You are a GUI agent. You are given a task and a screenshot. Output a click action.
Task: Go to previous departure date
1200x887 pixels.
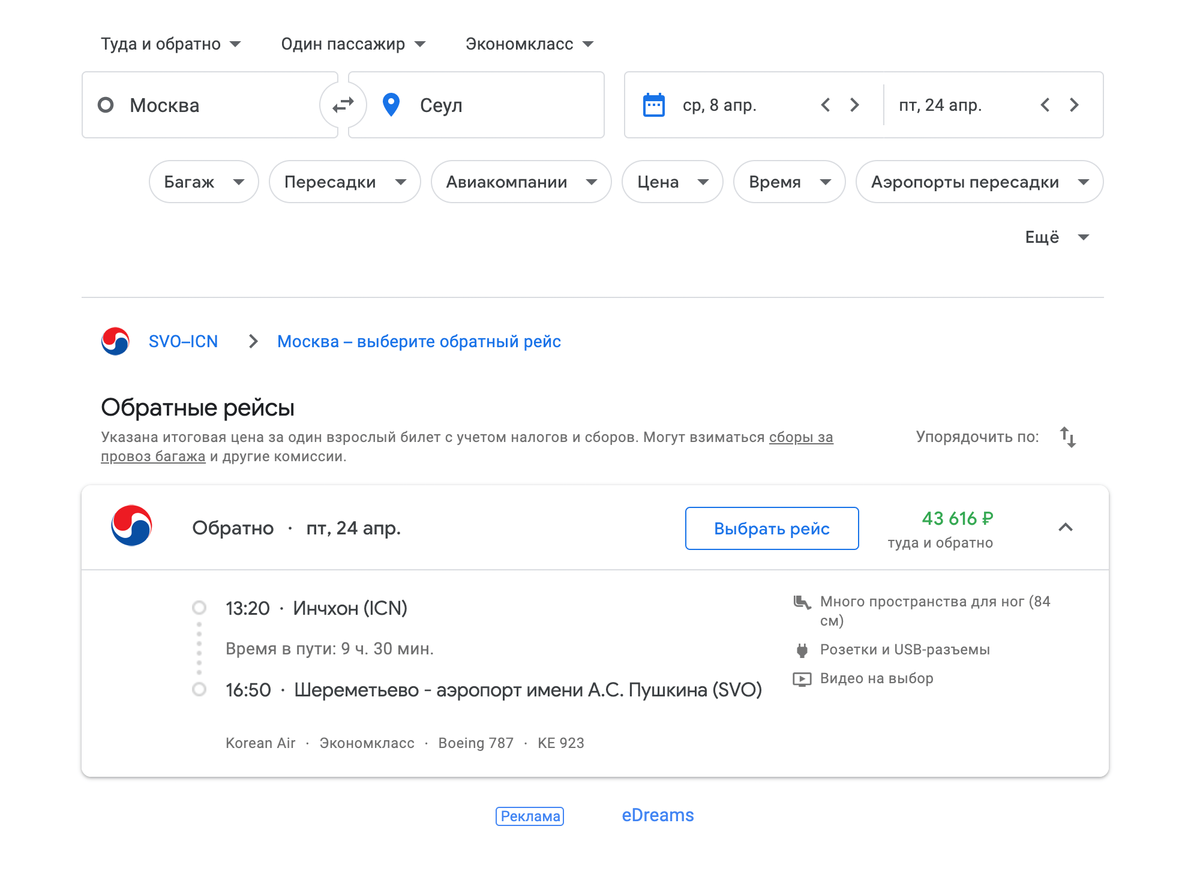(x=825, y=105)
